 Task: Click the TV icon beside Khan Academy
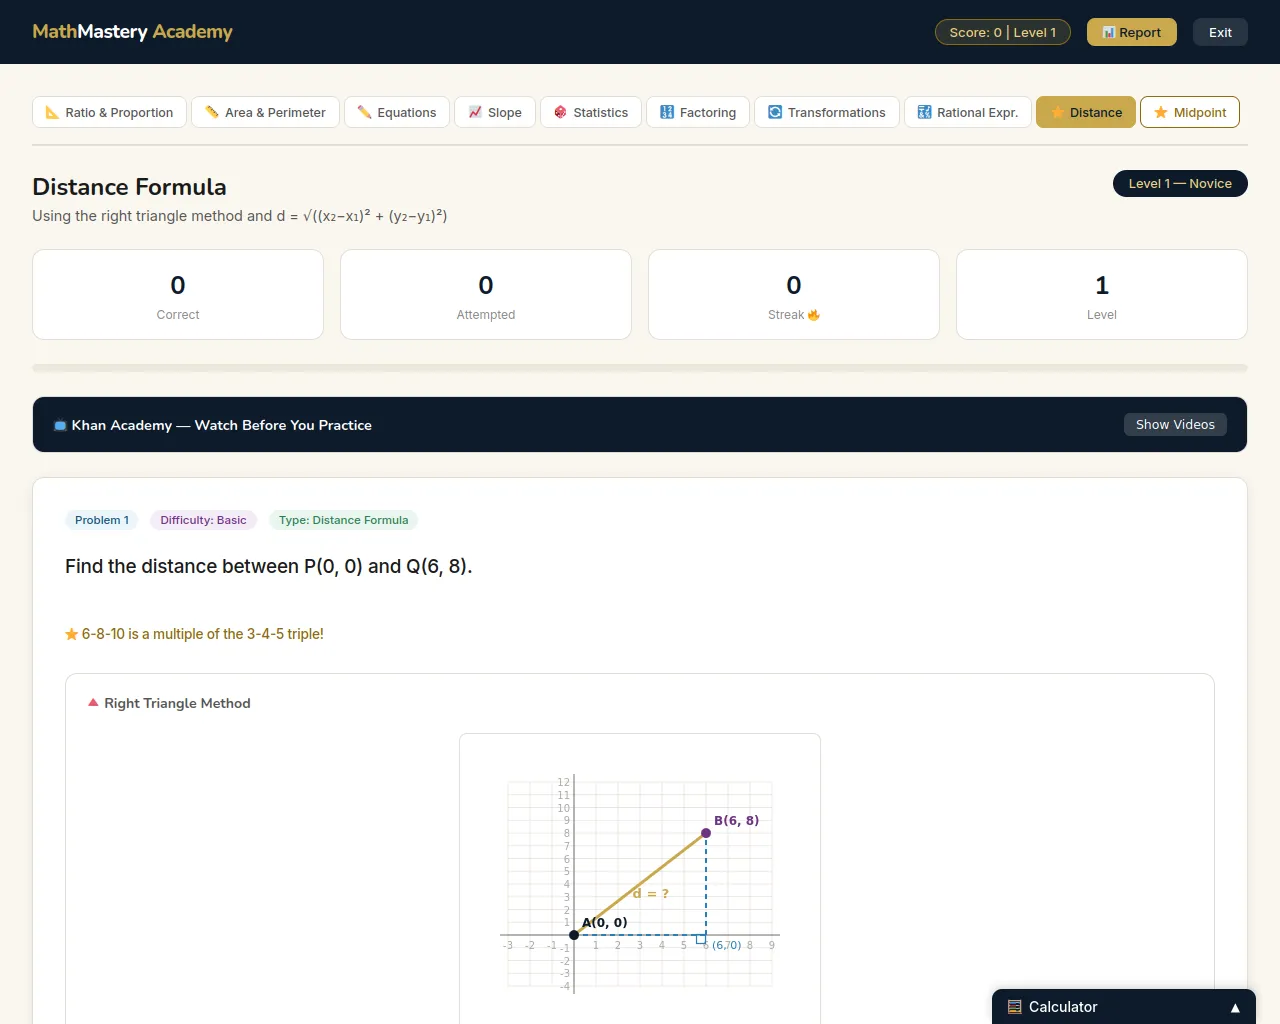point(60,425)
